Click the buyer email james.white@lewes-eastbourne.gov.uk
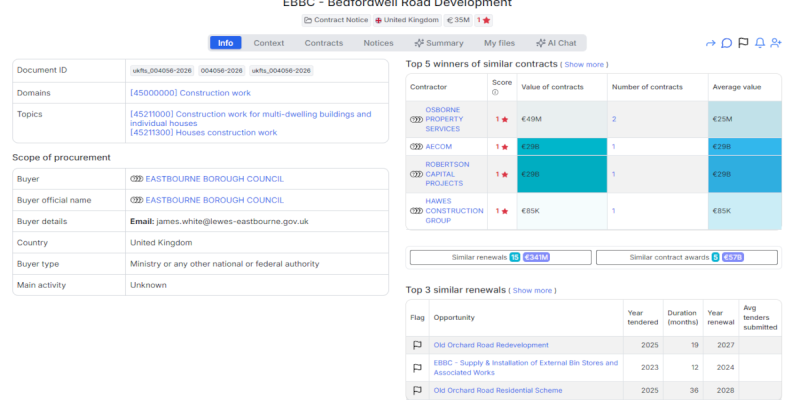Screen dimensions: 800x400 (232, 221)
